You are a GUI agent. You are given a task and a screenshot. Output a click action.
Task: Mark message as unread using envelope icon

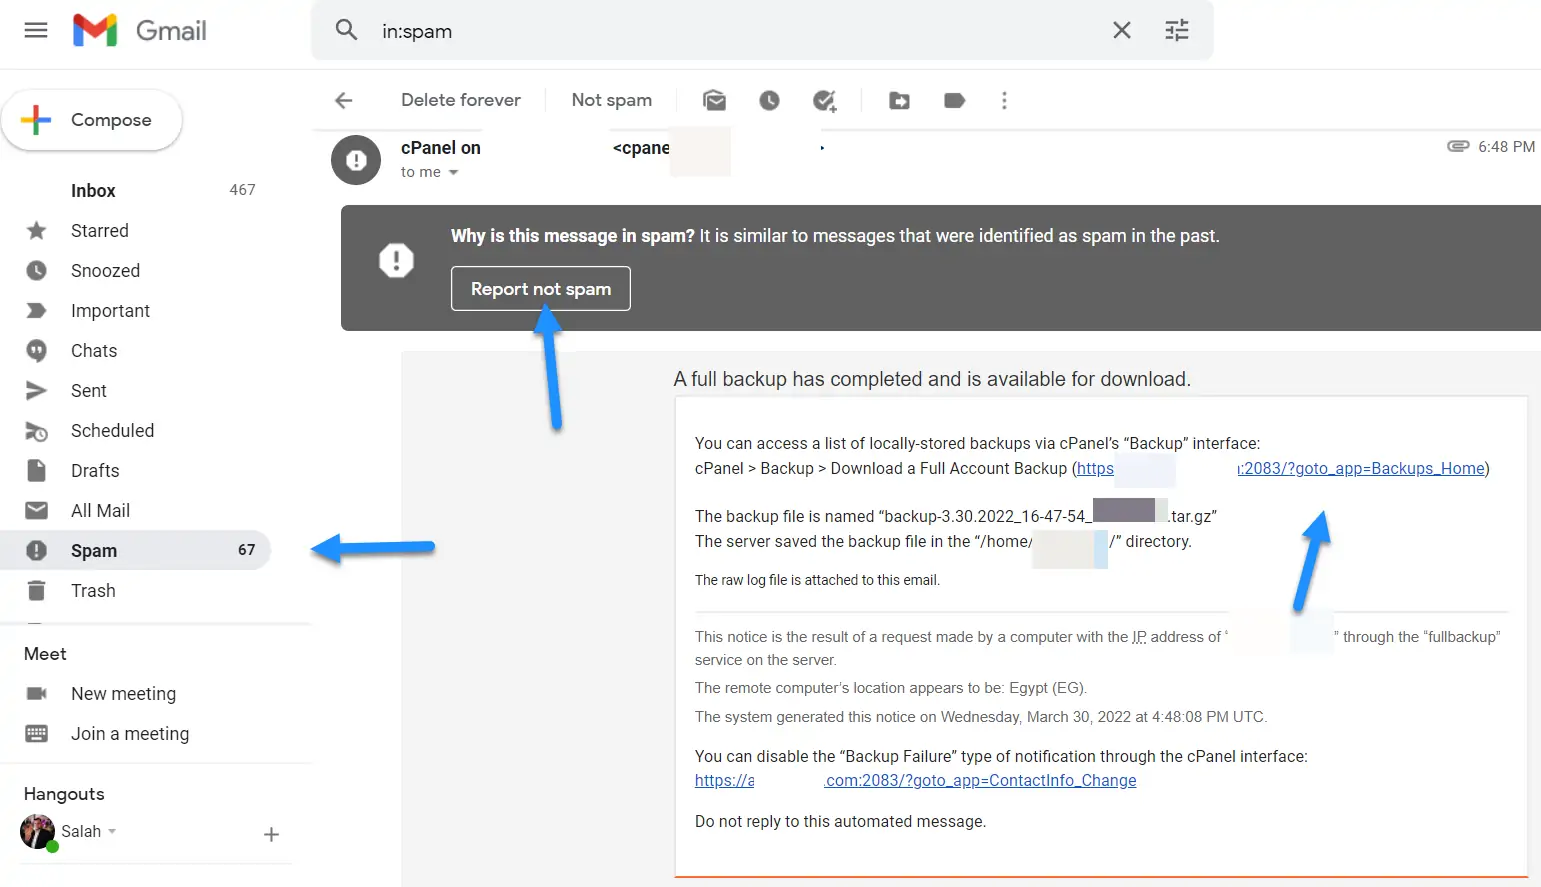[x=714, y=100]
